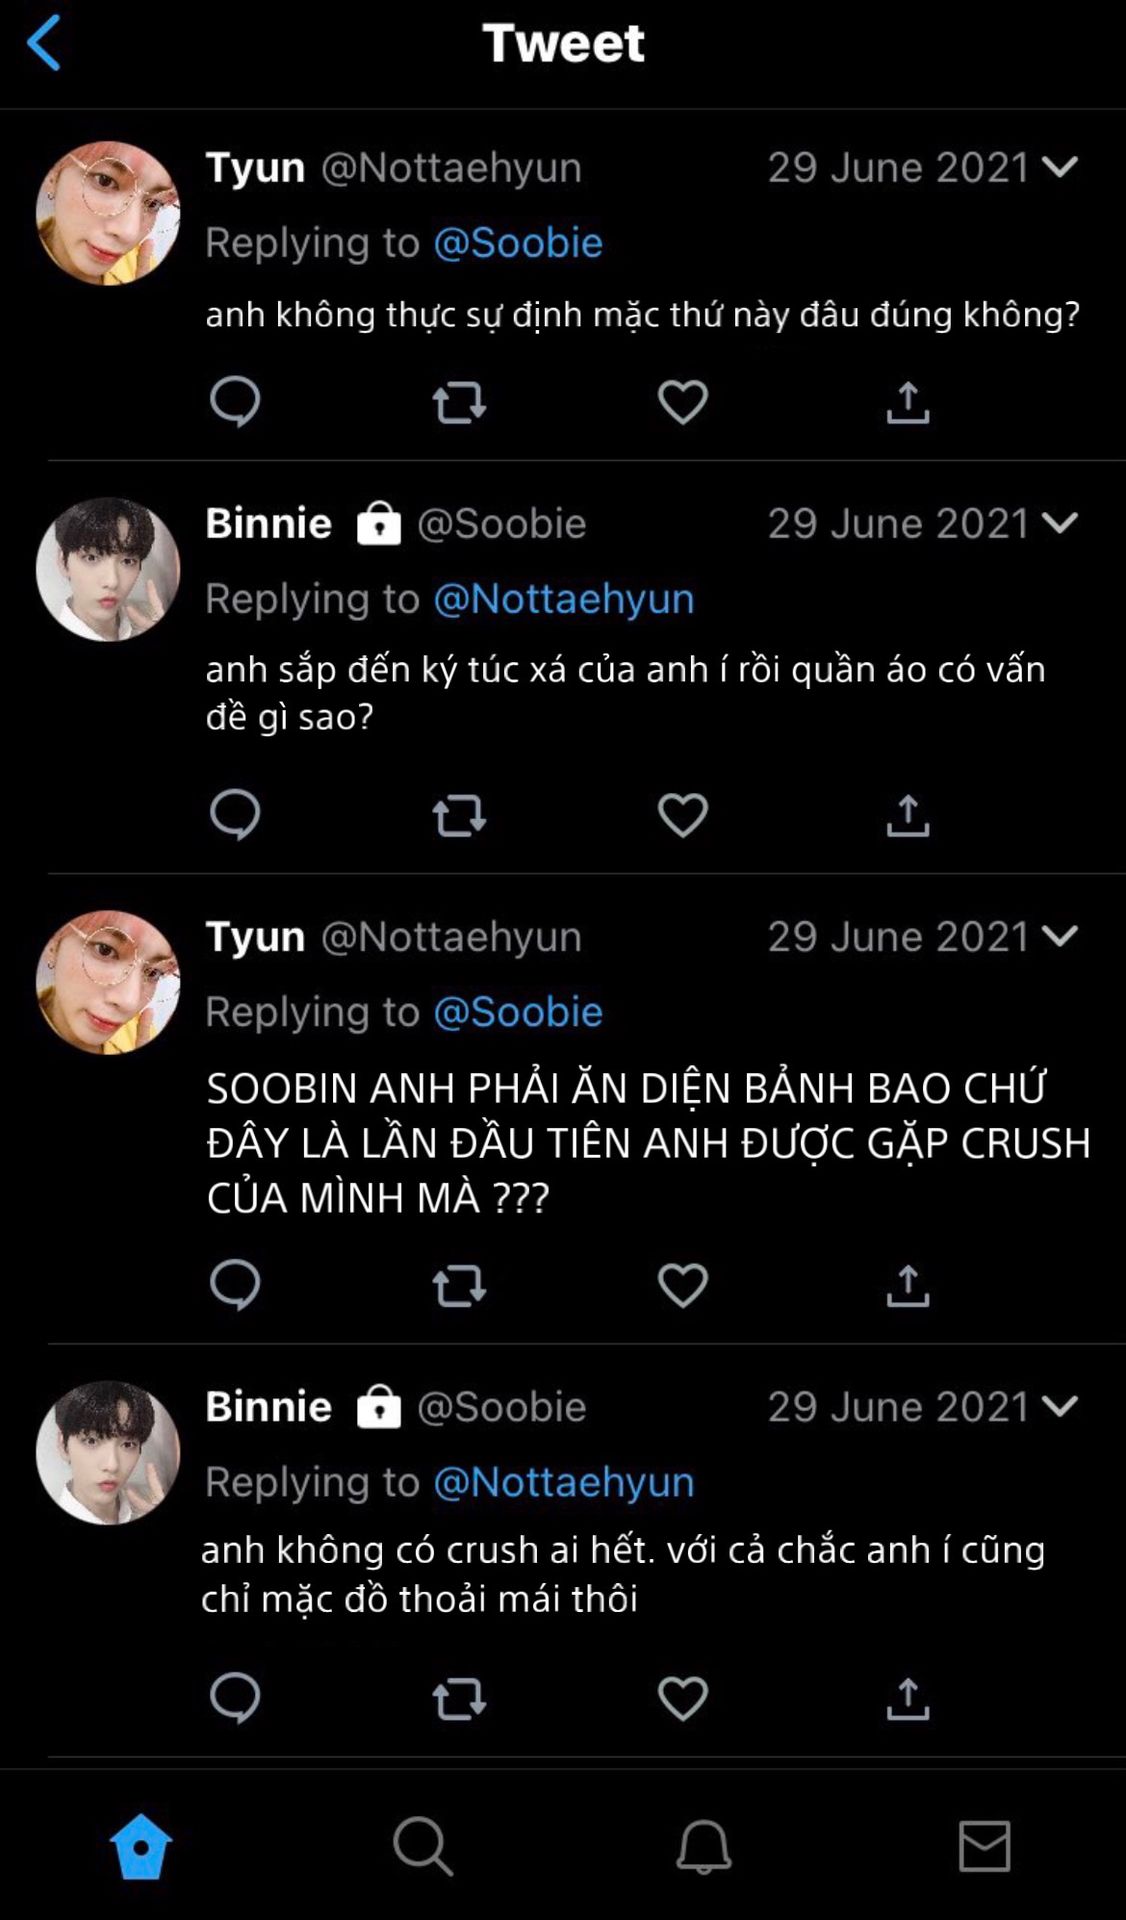Reply to Binnie's last tweet about crush
The image size is (1126, 1920).
235,1698
